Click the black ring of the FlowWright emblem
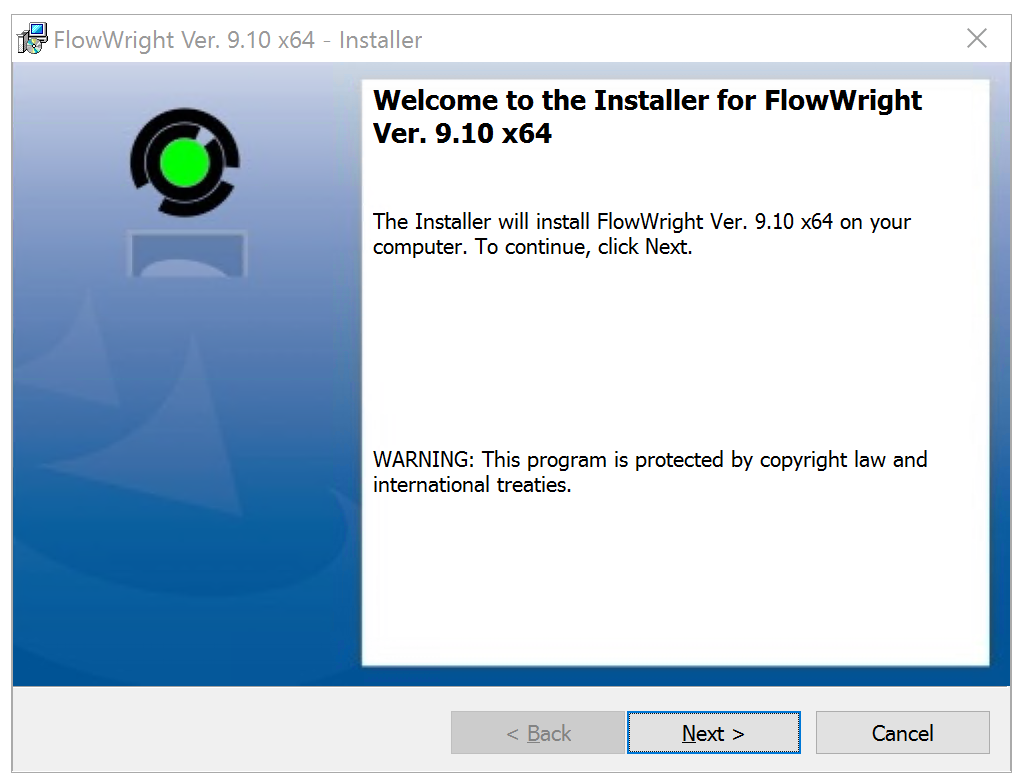This screenshot has height=781, width=1018. (184, 115)
